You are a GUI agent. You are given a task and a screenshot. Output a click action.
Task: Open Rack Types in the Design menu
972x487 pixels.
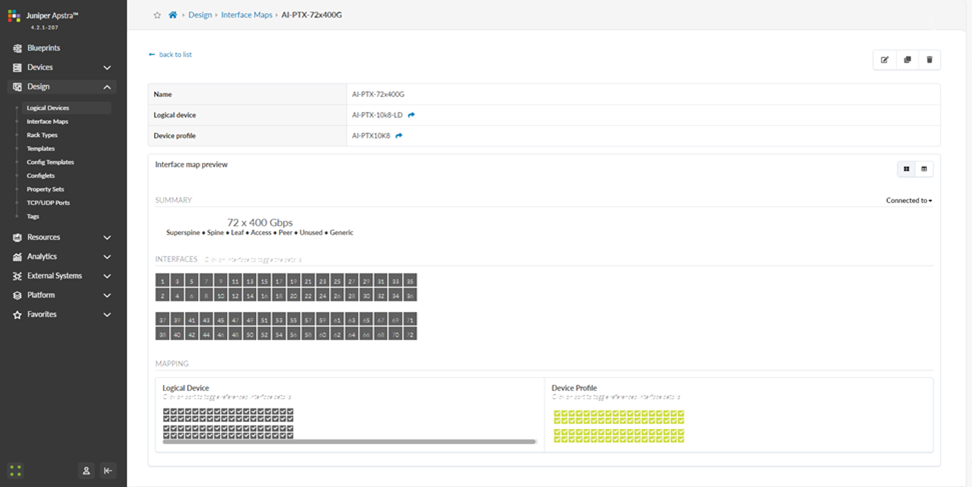click(x=42, y=135)
